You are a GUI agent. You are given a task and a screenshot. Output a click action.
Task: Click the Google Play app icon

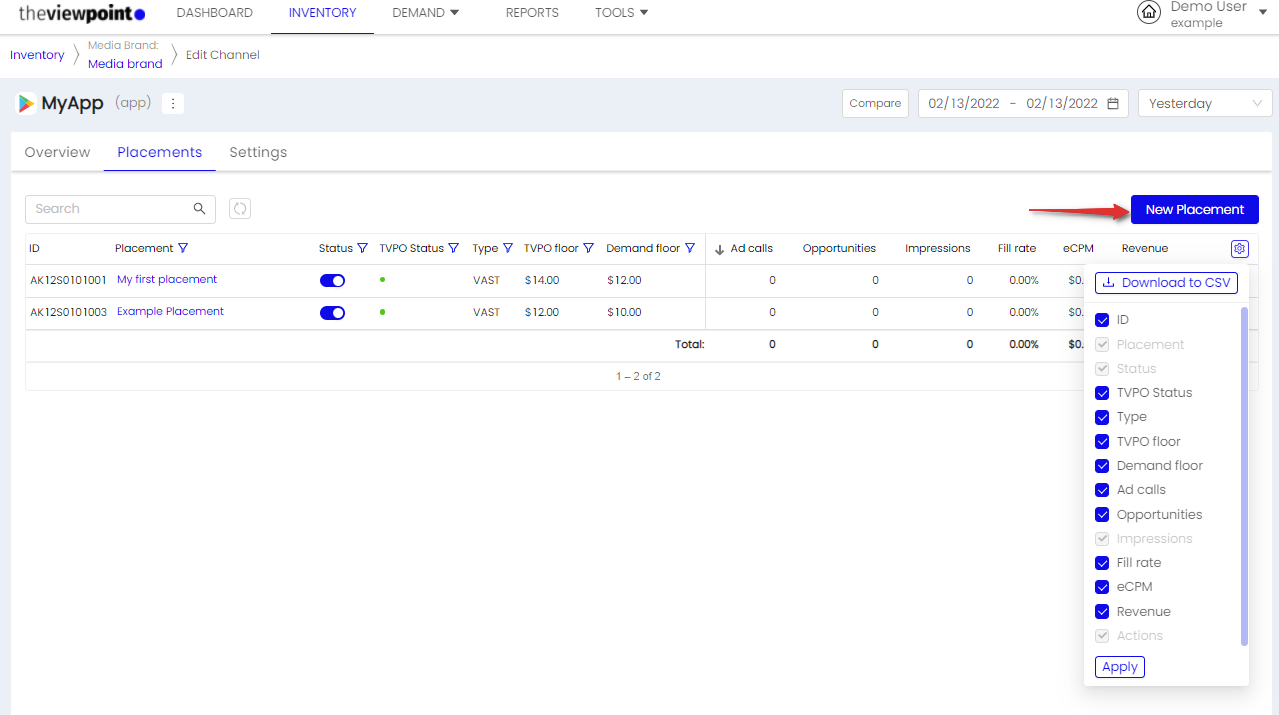pos(27,103)
